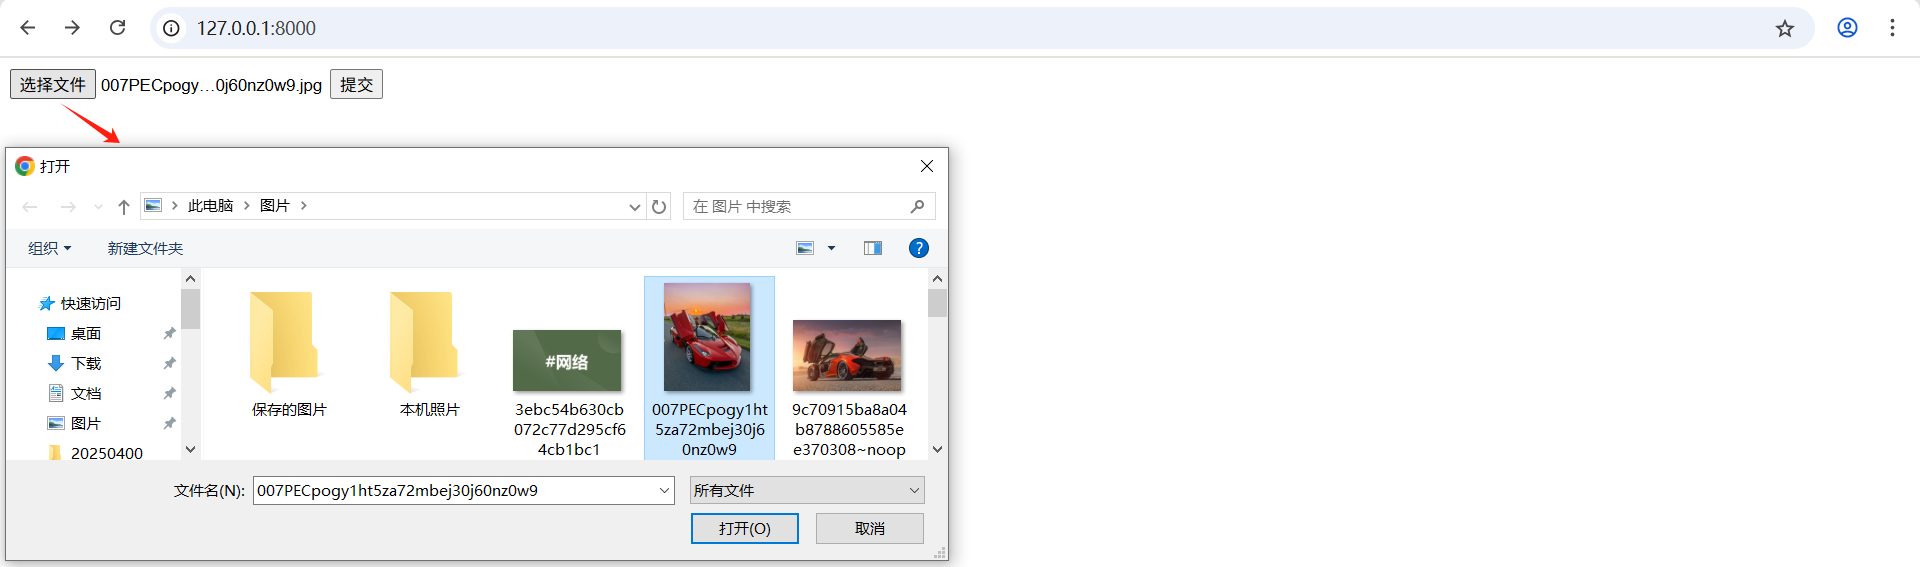The width and height of the screenshot is (1920, 567).
Task: Click the file list scrollbar up arrow
Action: coord(937,279)
